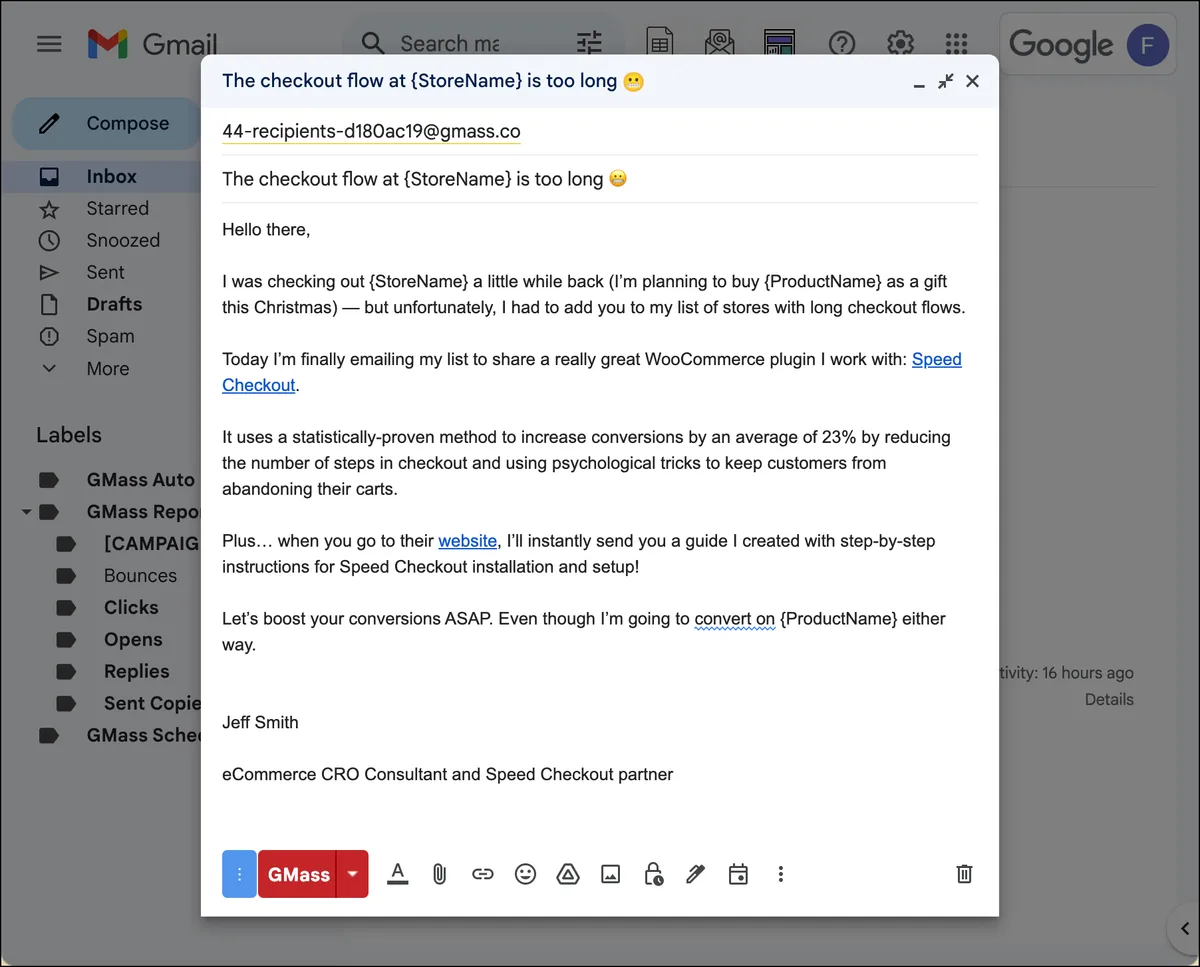1200x967 pixels.
Task: Open search filter options icon
Action: [x=589, y=43]
